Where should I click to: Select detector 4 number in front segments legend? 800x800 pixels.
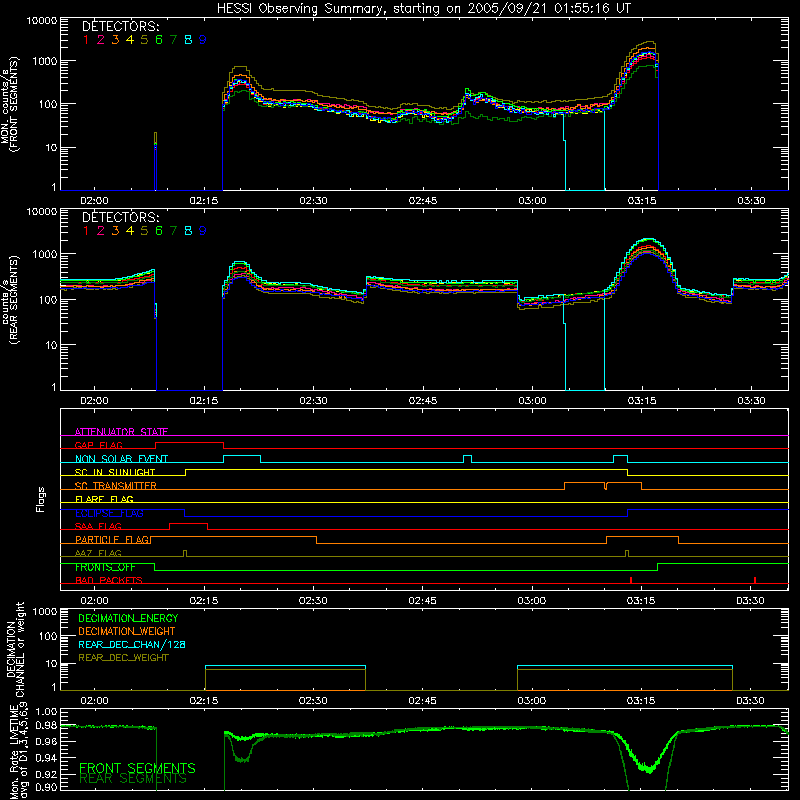coord(130,40)
